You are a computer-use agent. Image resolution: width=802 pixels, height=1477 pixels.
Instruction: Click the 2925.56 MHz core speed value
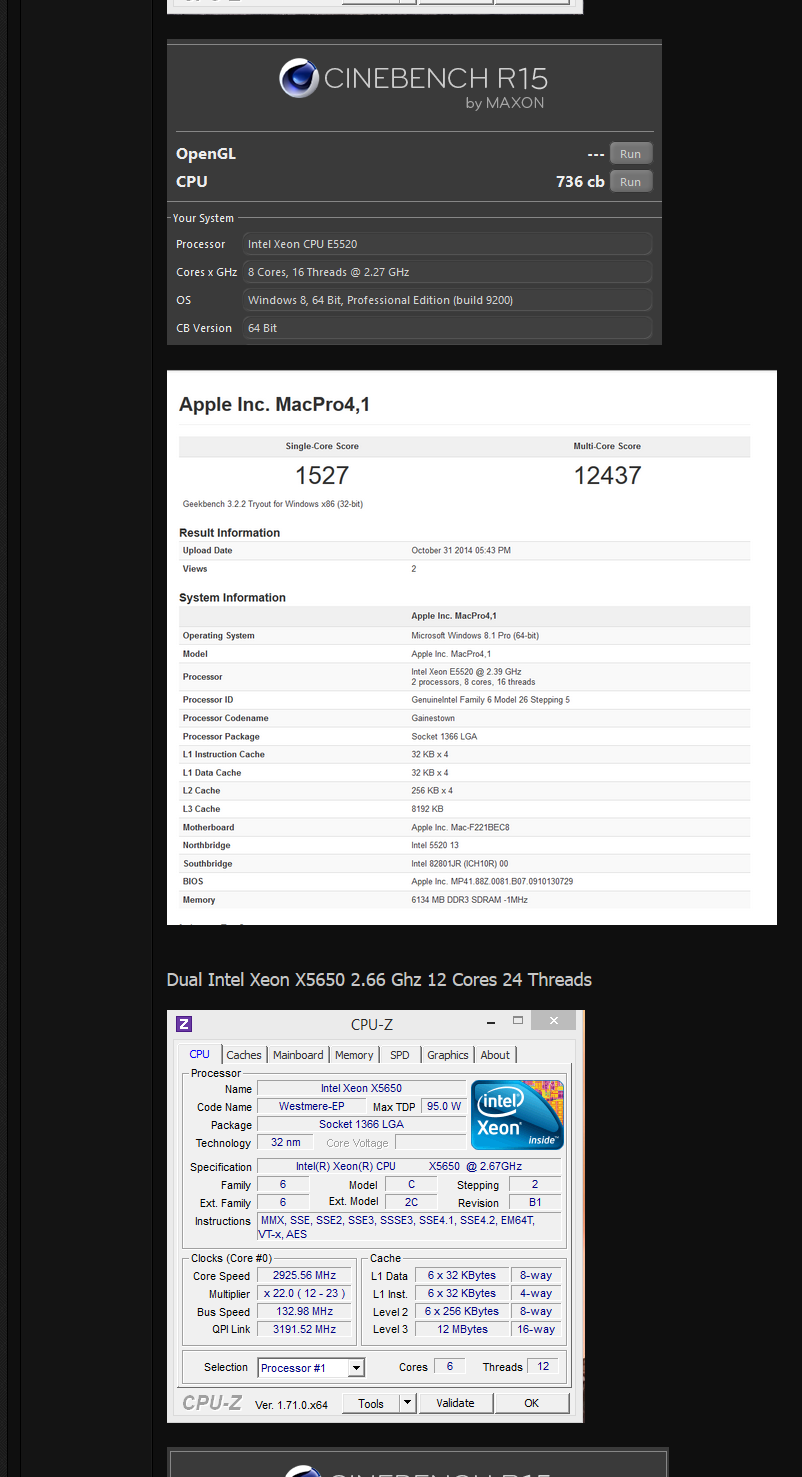tap(304, 1276)
